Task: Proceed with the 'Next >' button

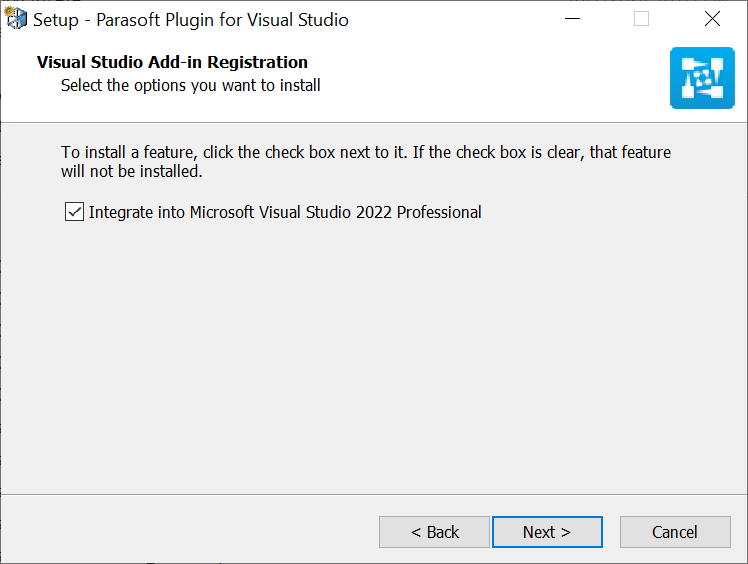Action: (x=547, y=532)
